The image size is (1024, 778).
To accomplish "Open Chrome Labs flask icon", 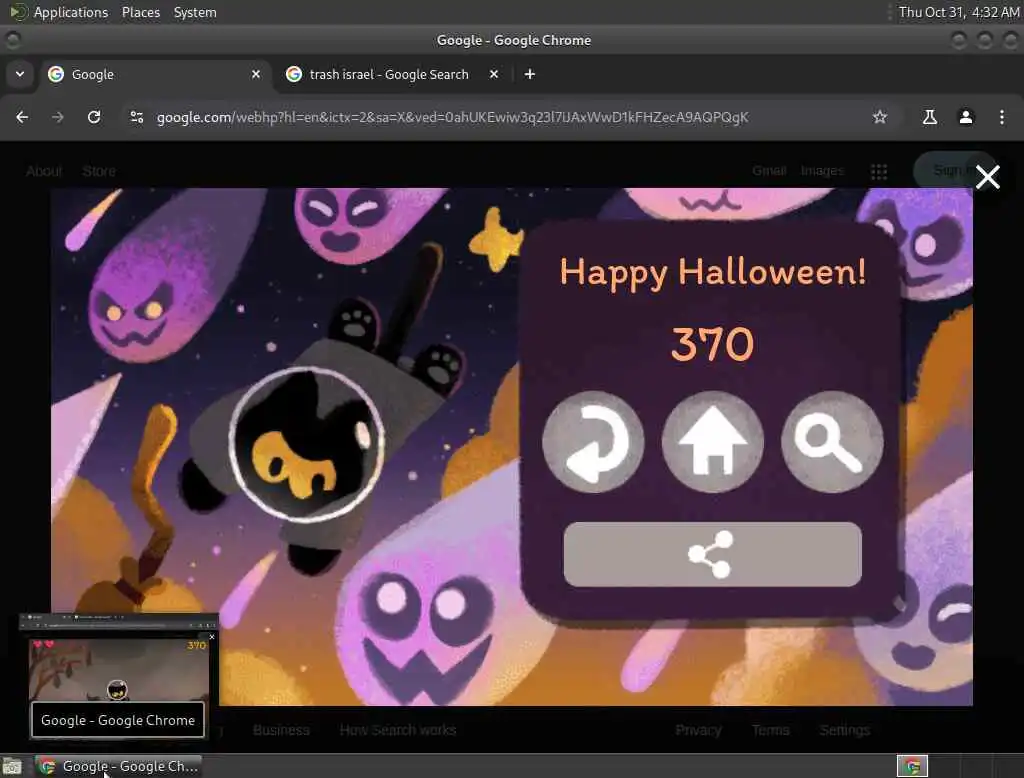I will 929,117.
